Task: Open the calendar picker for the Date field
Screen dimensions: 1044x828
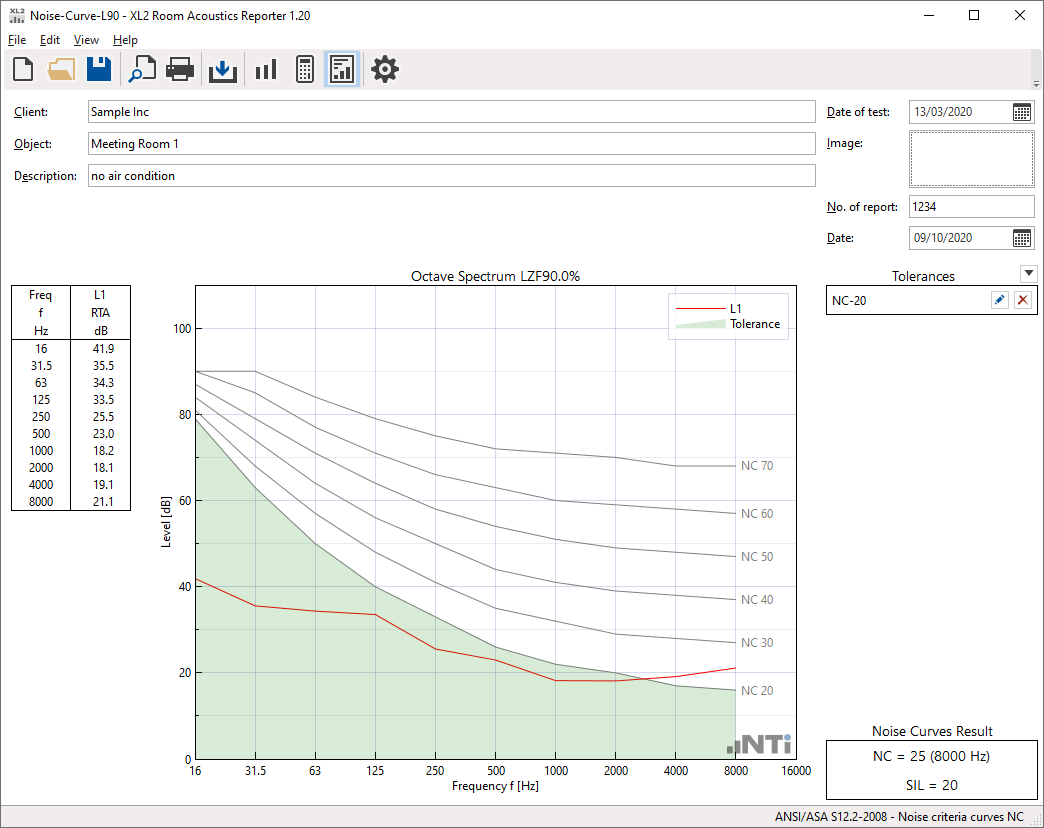Action: coord(1022,238)
